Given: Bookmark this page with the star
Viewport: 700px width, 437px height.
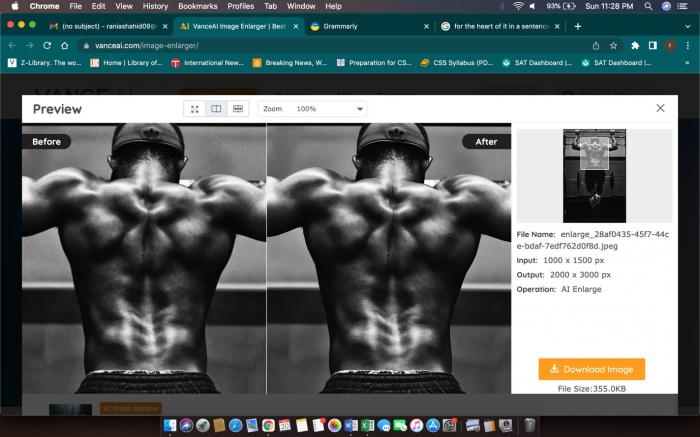Looking at the screenshot, I should click(613, 46).
